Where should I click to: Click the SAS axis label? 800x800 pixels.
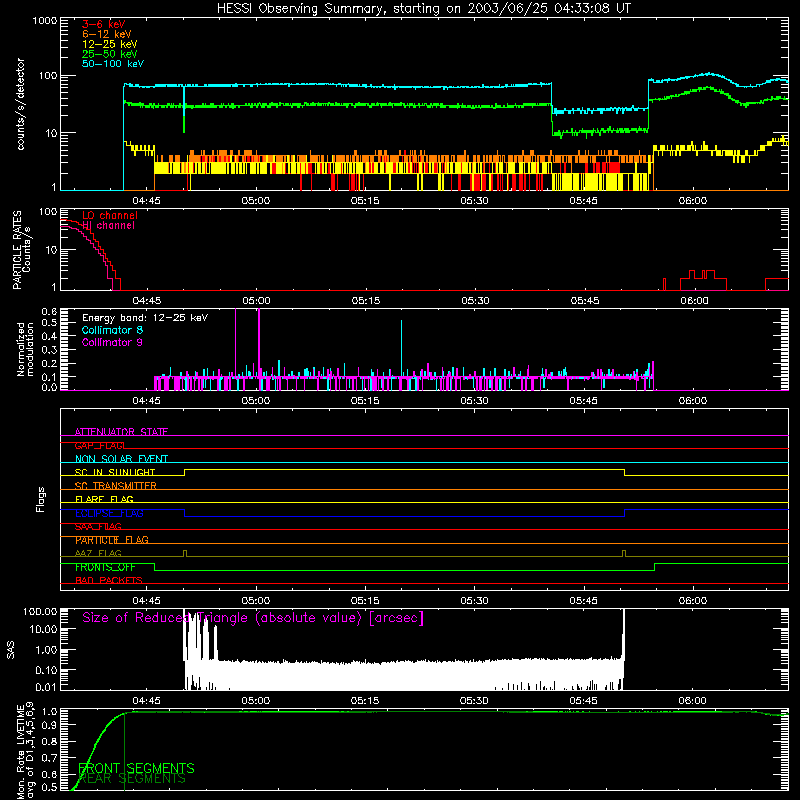pos(10,650)
